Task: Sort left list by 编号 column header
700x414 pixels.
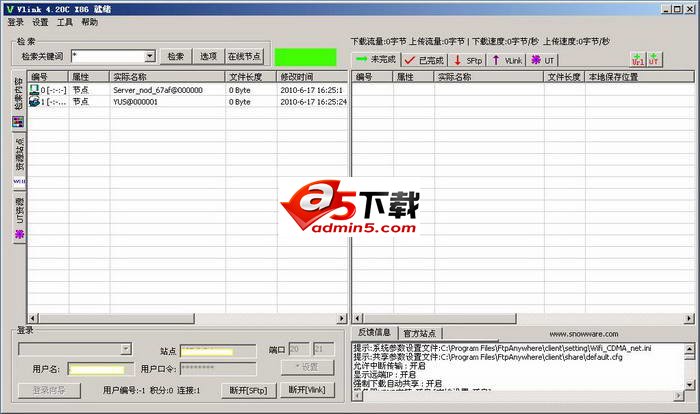Action: click(47, 77)
